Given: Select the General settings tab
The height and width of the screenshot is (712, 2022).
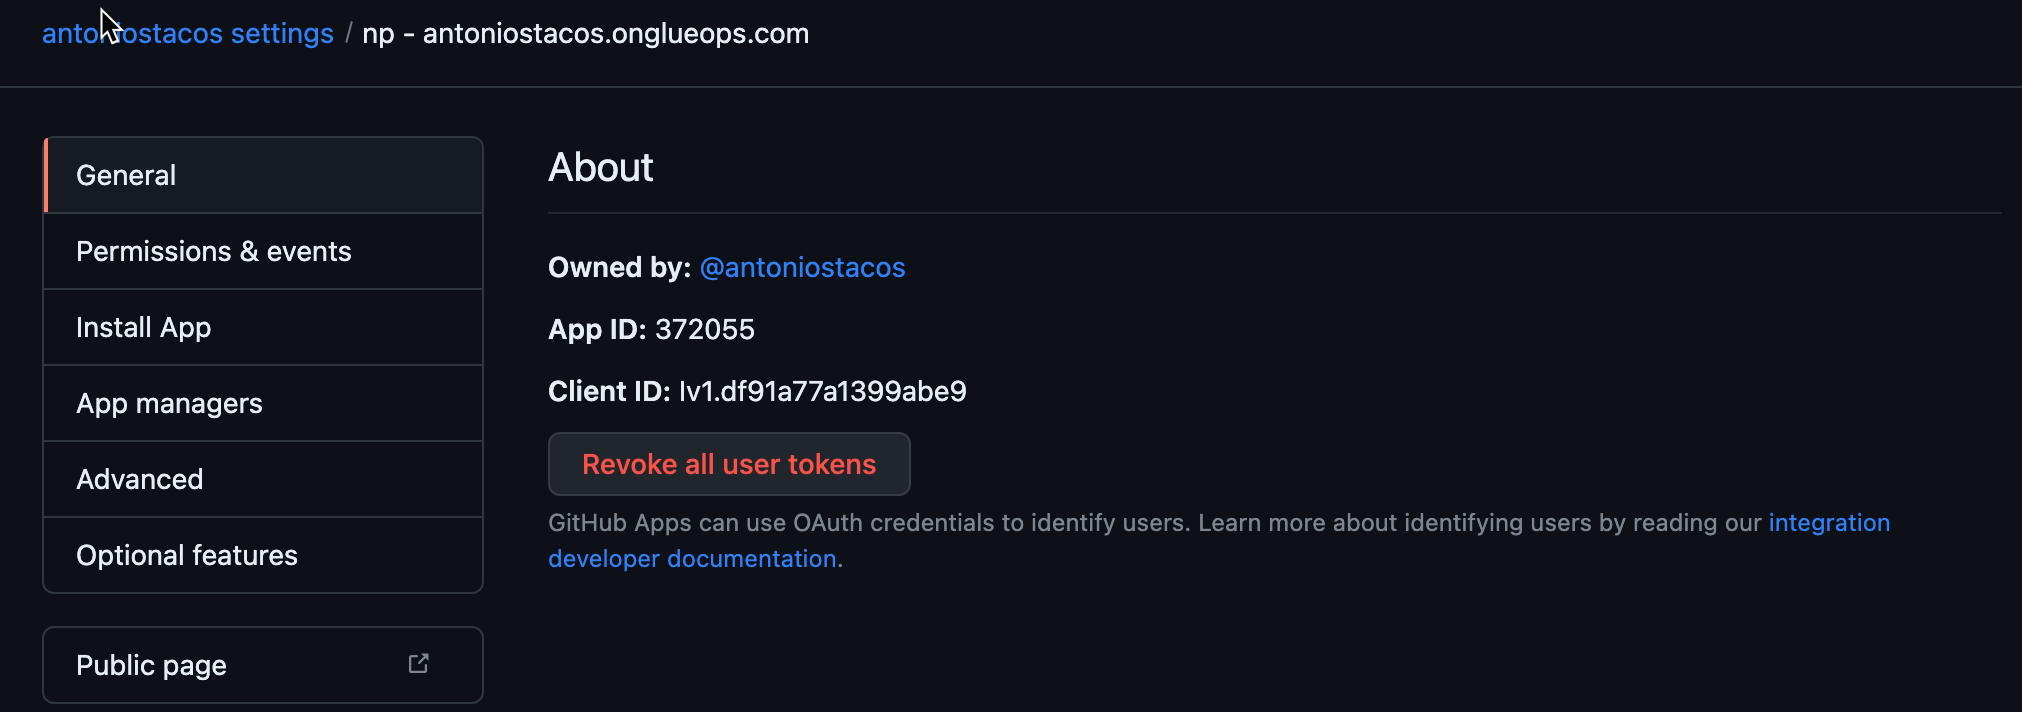Looking at the screenshot, I should (x=126, y=176).
